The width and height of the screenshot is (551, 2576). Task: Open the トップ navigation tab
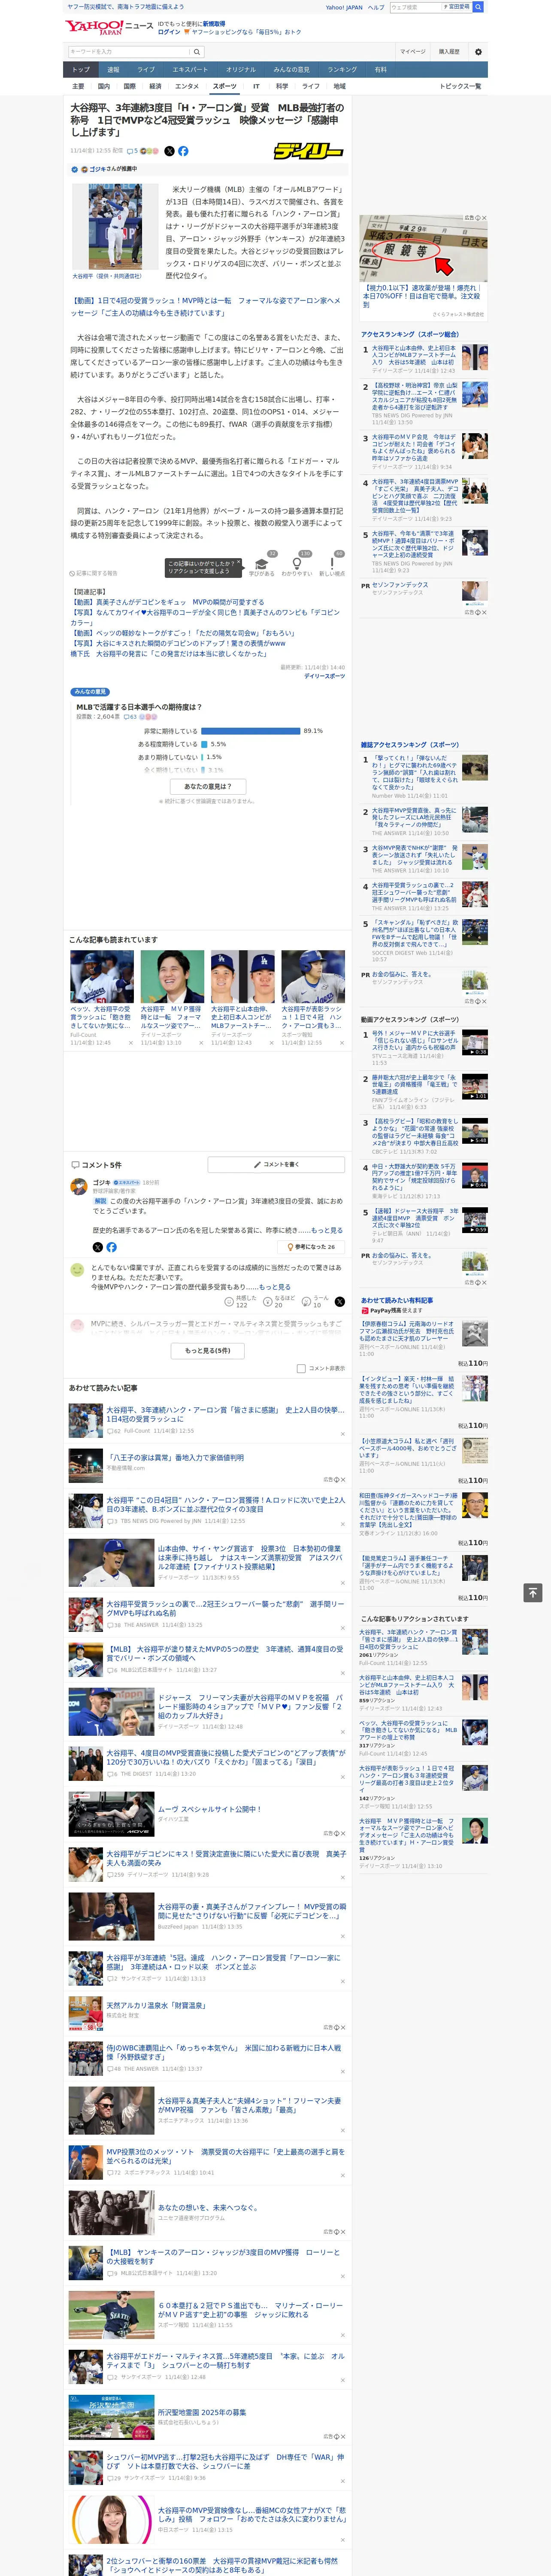point(81,69)
